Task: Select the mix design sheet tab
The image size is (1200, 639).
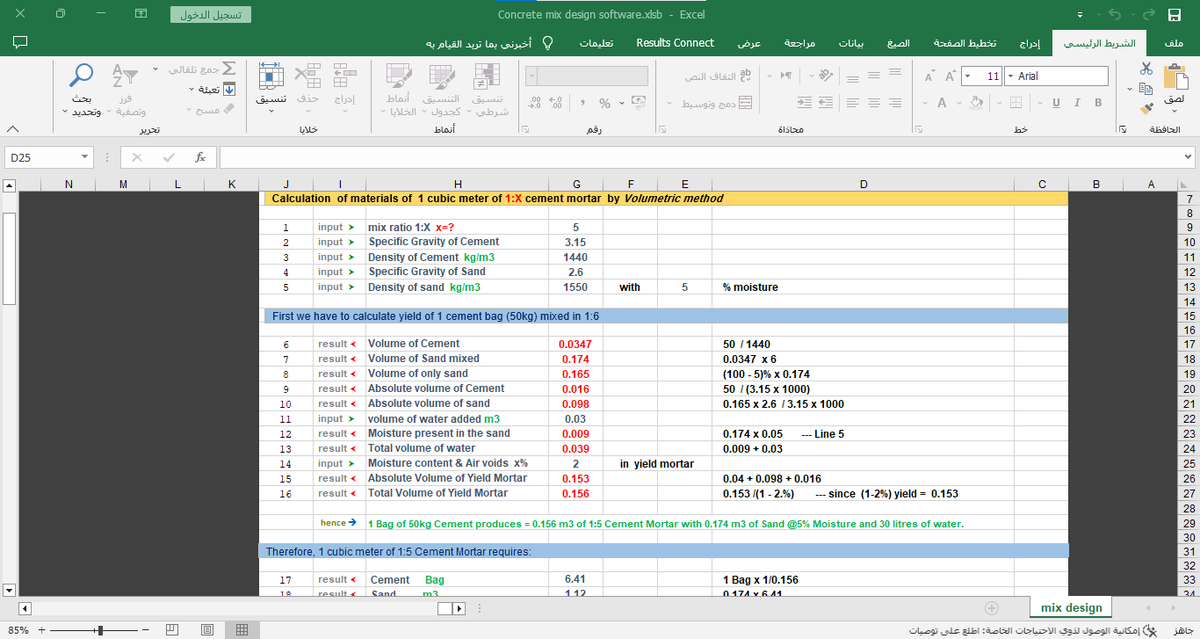Action: coord(1071,607)
